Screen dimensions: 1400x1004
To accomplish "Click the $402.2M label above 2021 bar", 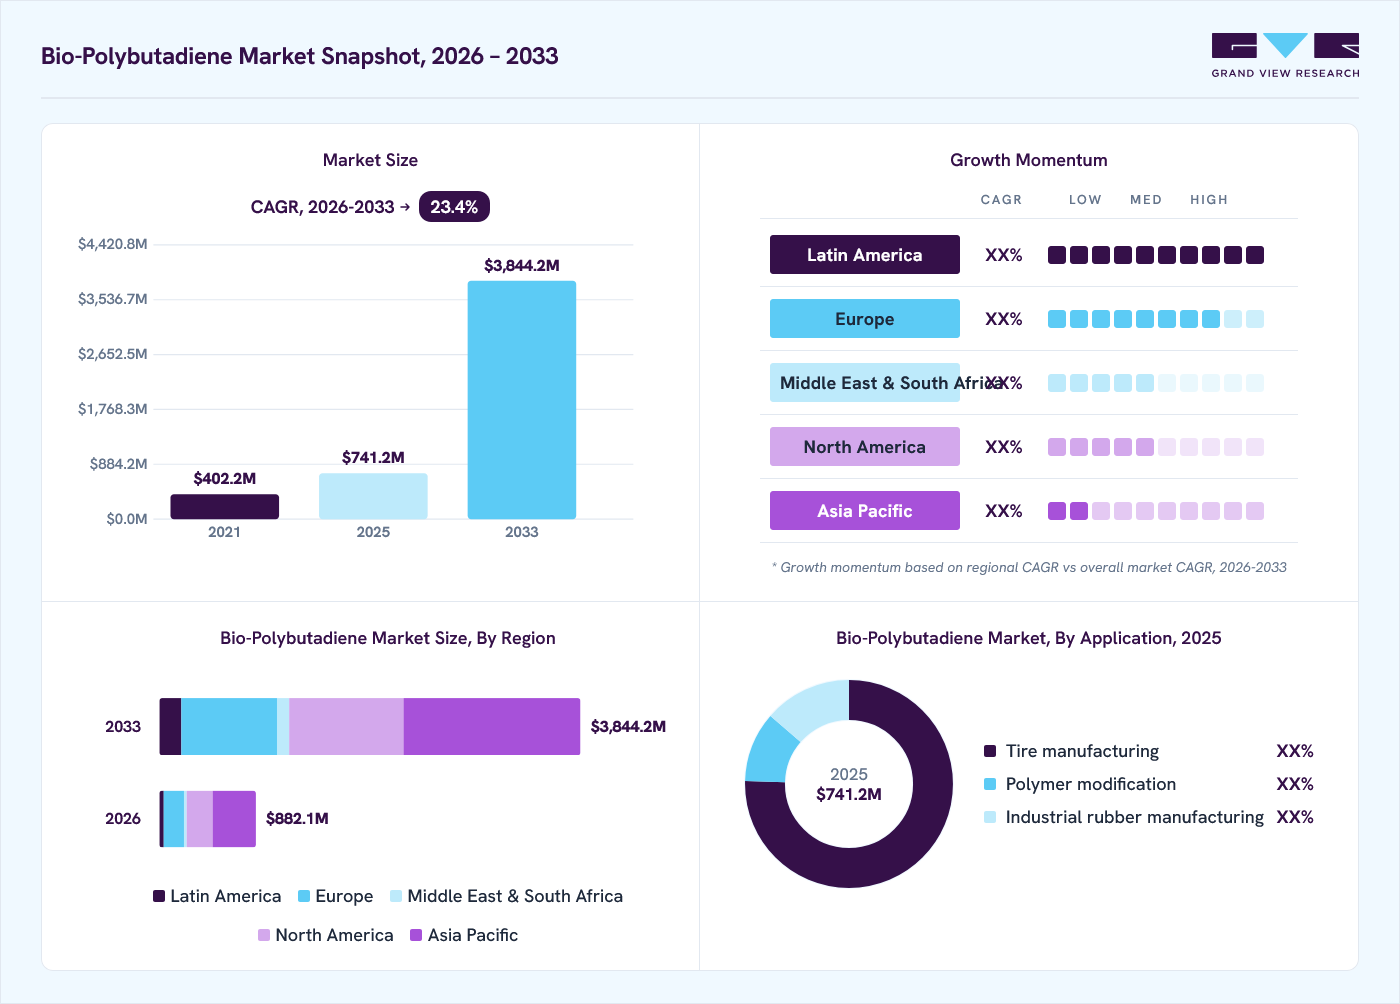I will coord(225,479).
